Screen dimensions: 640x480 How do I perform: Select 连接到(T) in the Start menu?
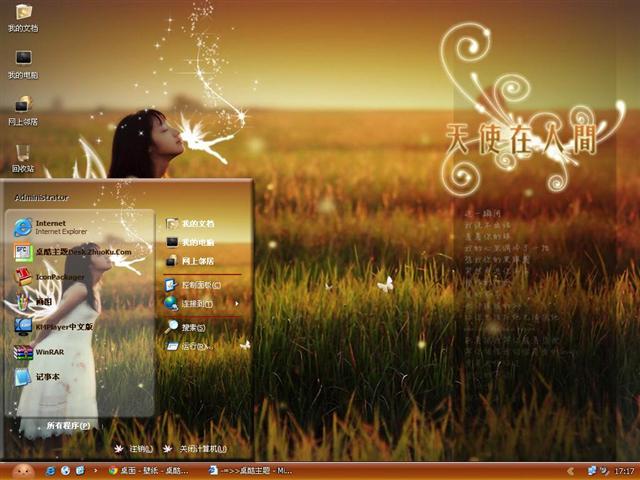click(189, 304)
